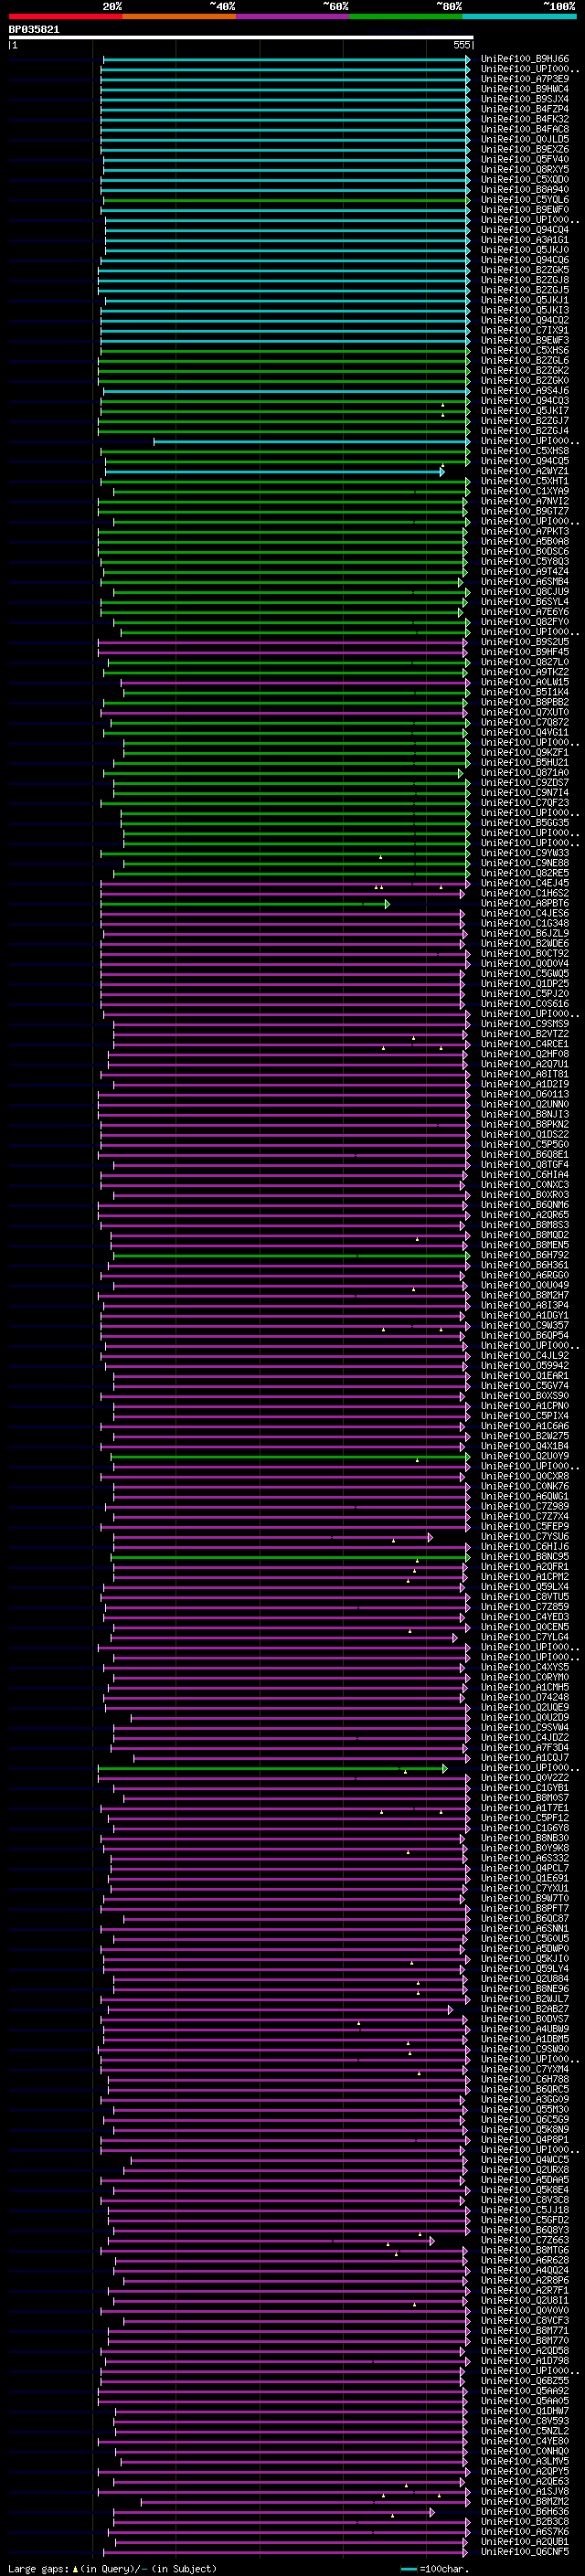Click the white query sequence bar
The image size is (585, 2576).
pos(241,37)
